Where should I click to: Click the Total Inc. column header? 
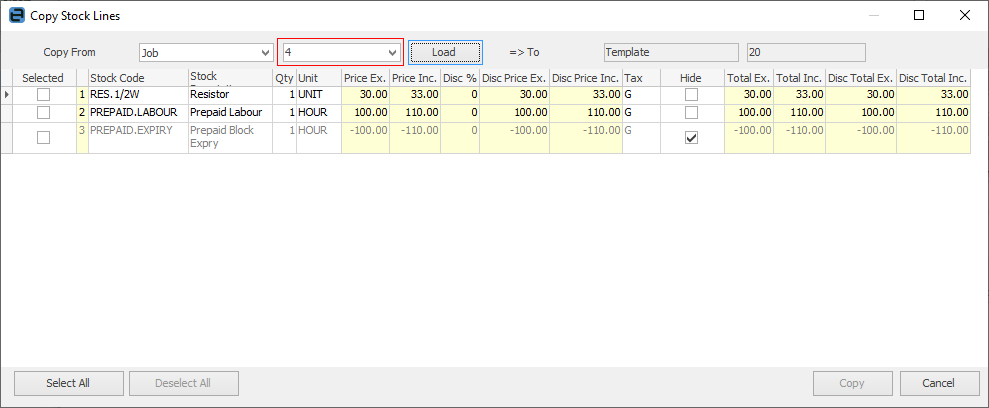tap(799, 78)
